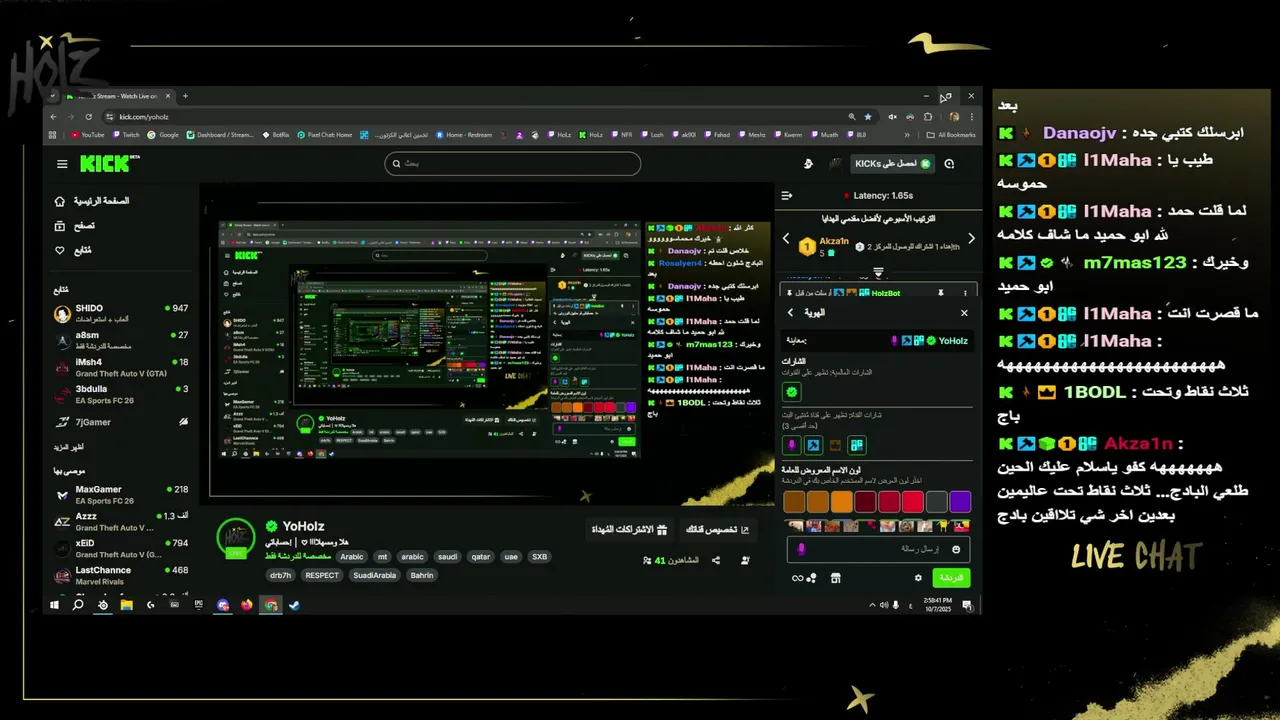Open the emoji picker in the chat message box
Screen dimensions: 1280x720
pos(956,549)
